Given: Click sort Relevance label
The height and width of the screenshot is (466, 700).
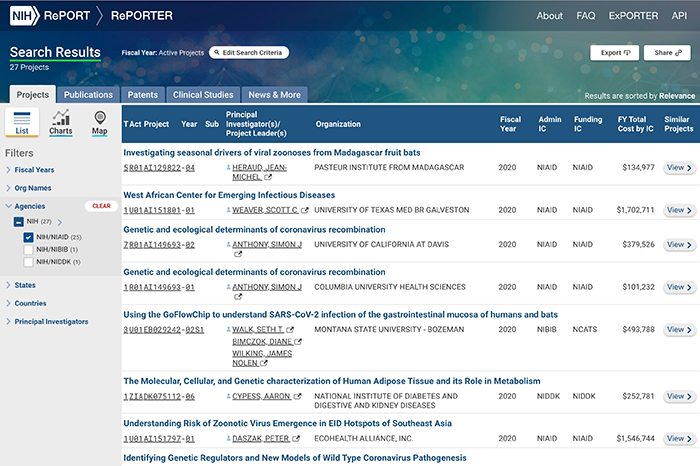Looking at the screenshot, I should pos(677,96).
